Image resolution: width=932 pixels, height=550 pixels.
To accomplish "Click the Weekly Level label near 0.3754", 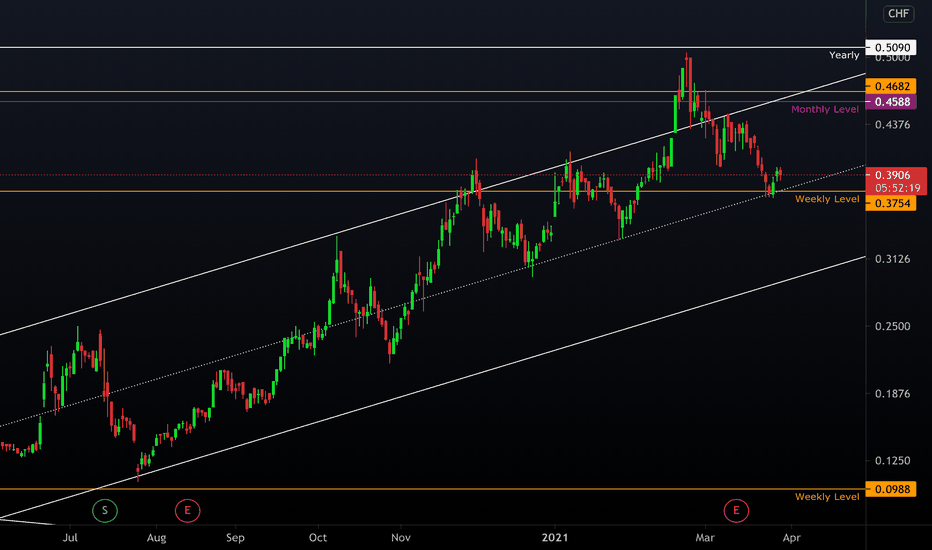I will pyautogui.click(x=827, y=199).
